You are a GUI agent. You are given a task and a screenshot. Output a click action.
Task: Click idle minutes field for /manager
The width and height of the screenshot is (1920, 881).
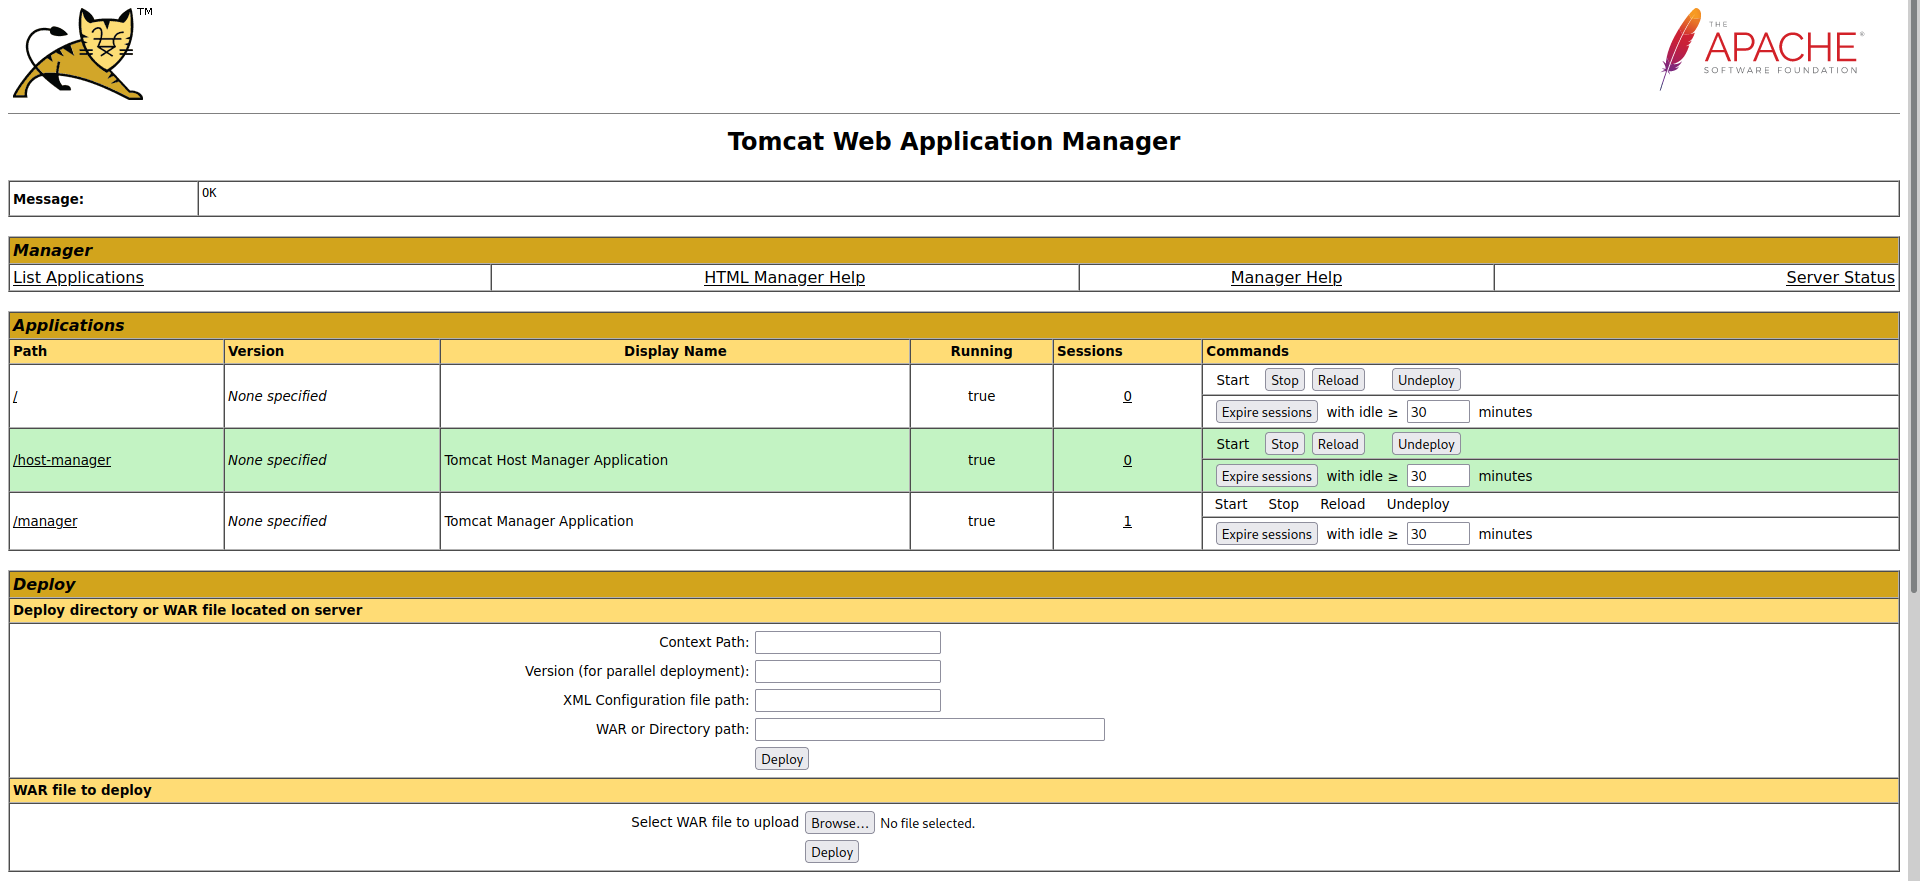(x=1438, y=535)
